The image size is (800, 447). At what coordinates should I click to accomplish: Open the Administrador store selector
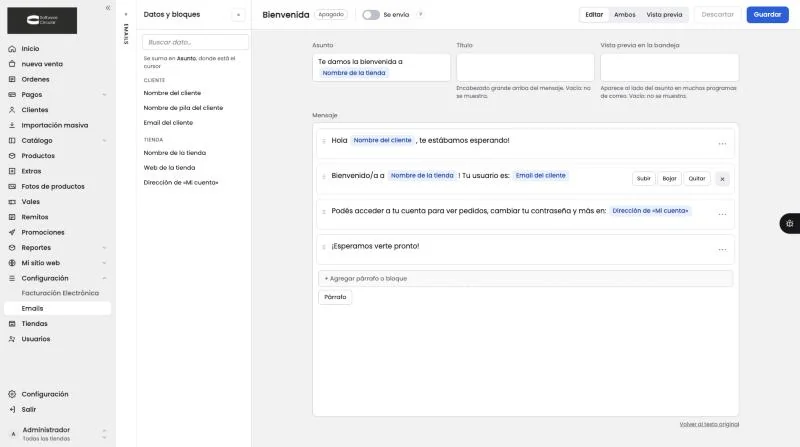pos(58,434)
